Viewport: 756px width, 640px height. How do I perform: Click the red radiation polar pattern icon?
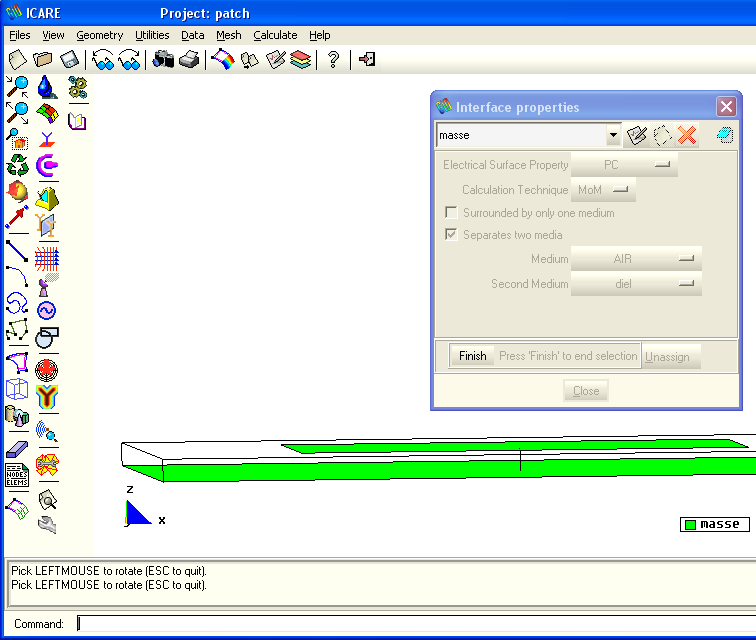pos(47,370)
